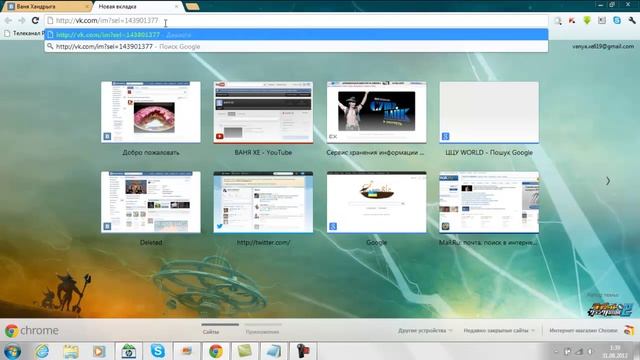Open the orange presentation app in taskbar
Viewport: 640px width, 360px height.
[187, 351]
